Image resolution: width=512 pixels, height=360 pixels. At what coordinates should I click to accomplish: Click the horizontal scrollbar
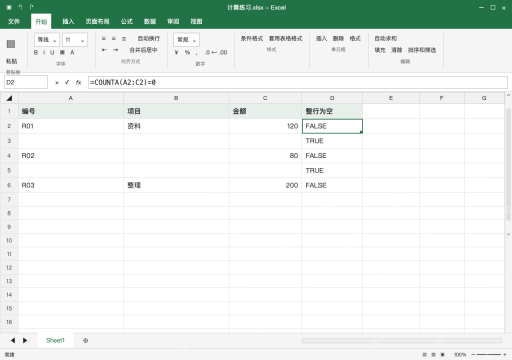pos(402,340)
